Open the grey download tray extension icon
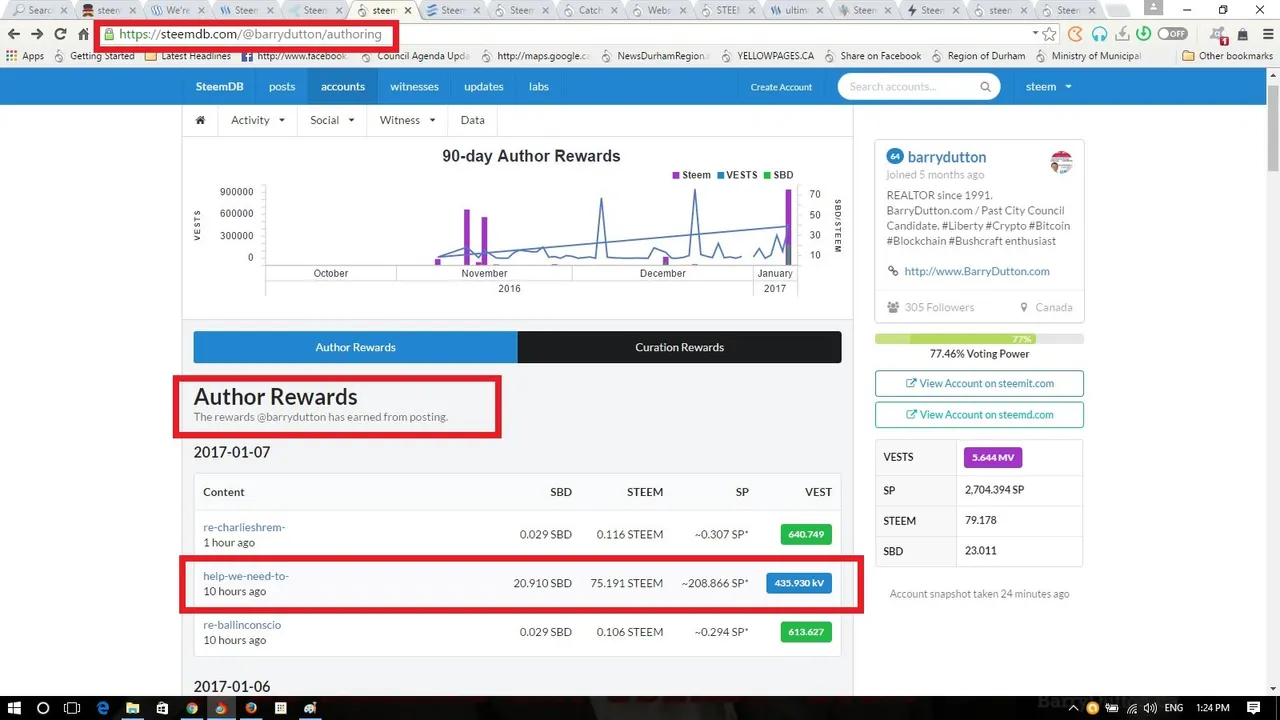The height and width of the screenshot is (720, 1280). [x=1122, y=34]
